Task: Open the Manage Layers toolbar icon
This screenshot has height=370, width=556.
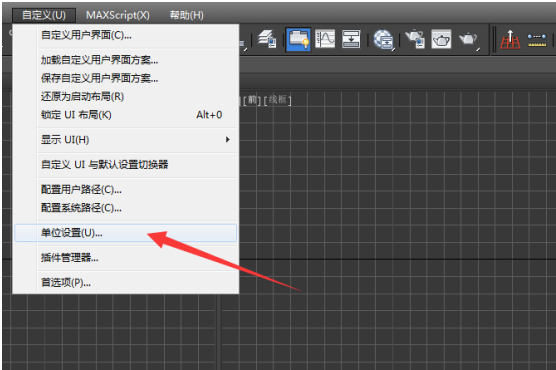Action: click(267, 39)
